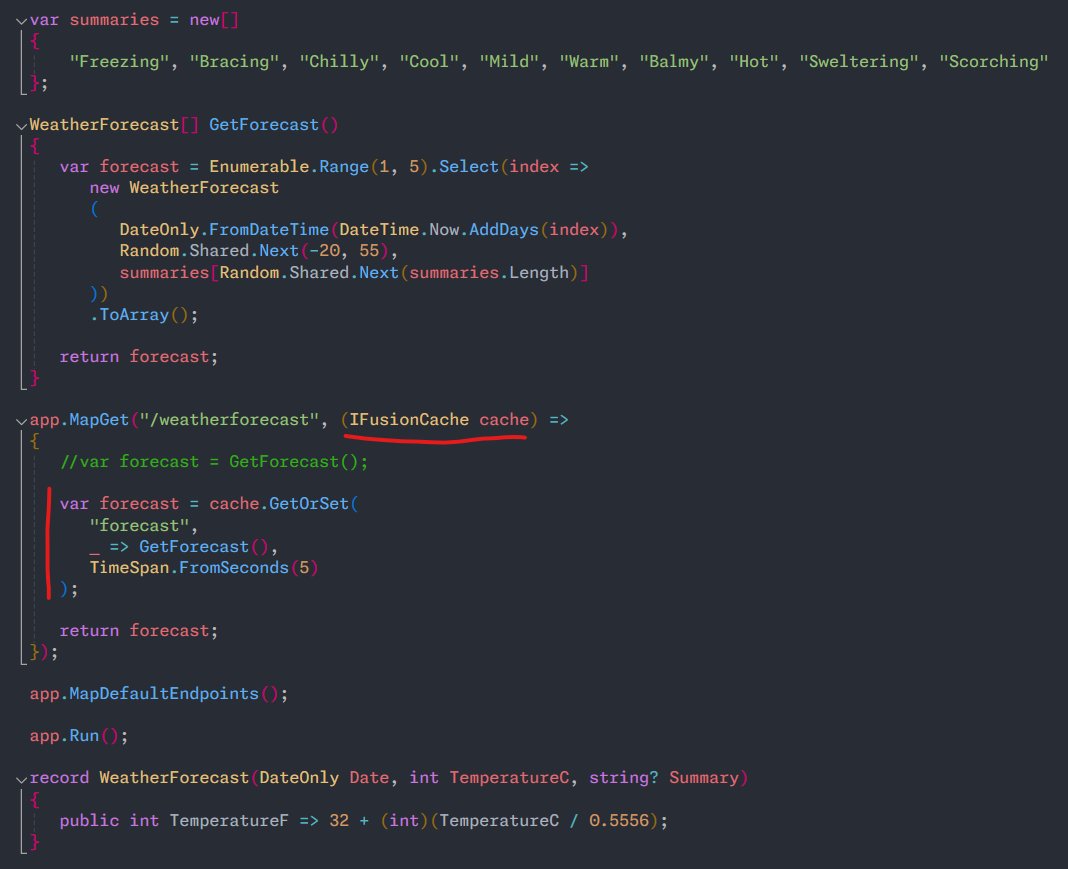The height and width of the screenshot is (869, 1068).
Task: Click GetOrSet in cache.GetOrSet call
Action: click(x=309, y=504)
